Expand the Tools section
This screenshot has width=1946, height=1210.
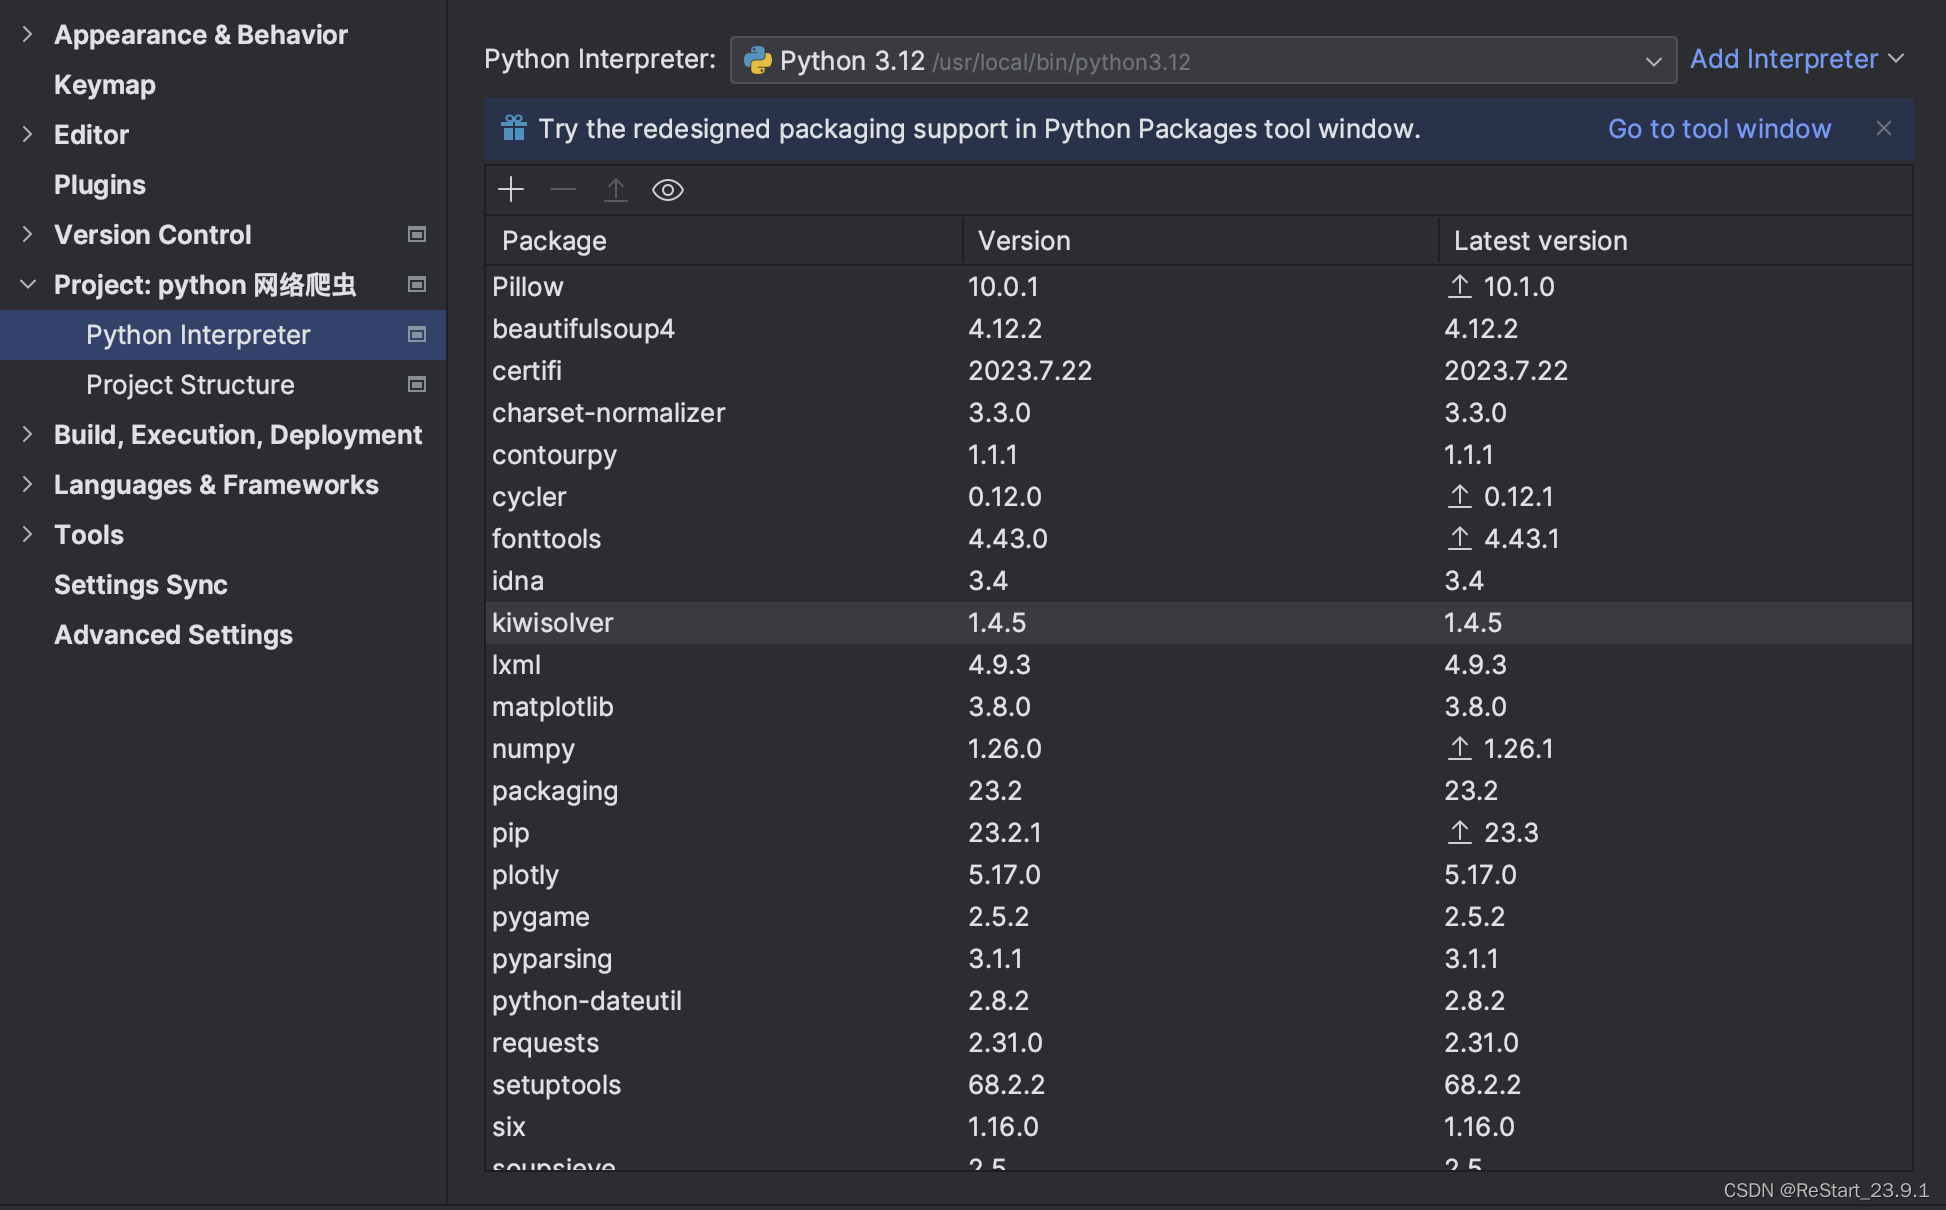point(28,534)
